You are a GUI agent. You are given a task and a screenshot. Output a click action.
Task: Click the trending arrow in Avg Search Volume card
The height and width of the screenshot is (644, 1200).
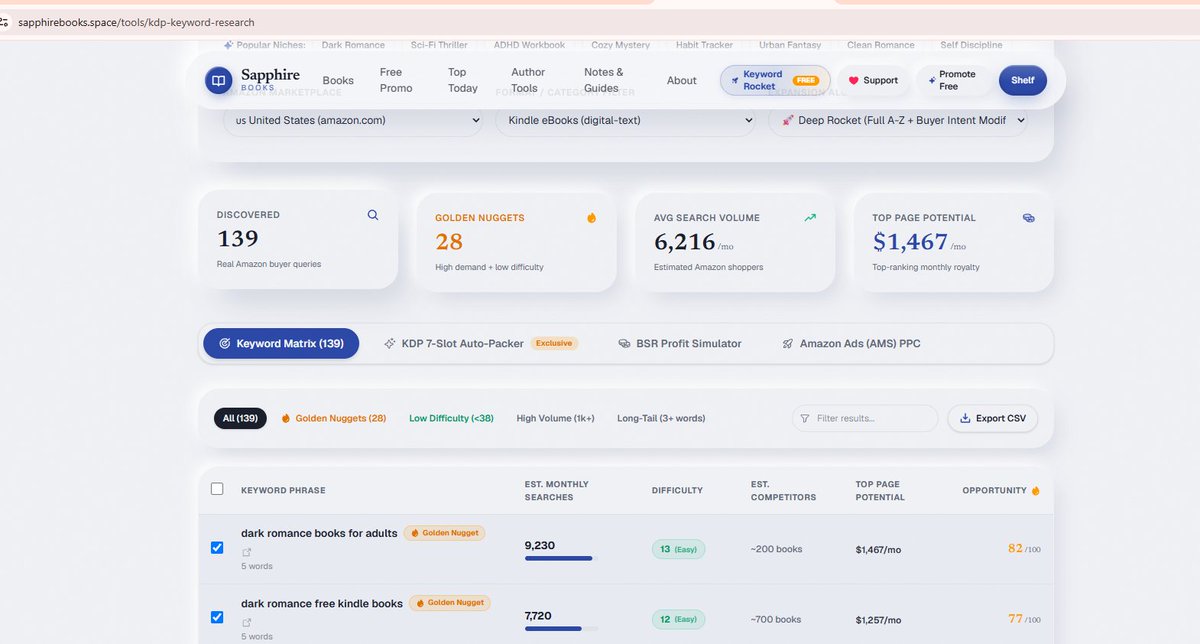(x=810, y=217)
